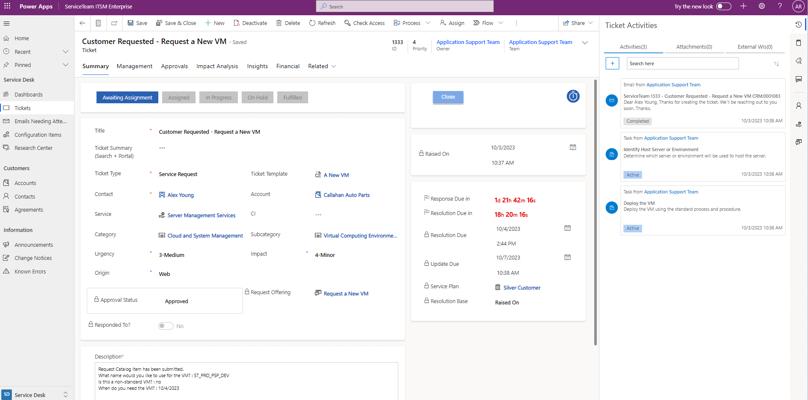
Task: Click the round timer icon beside Close
Action: coord(573,96)
